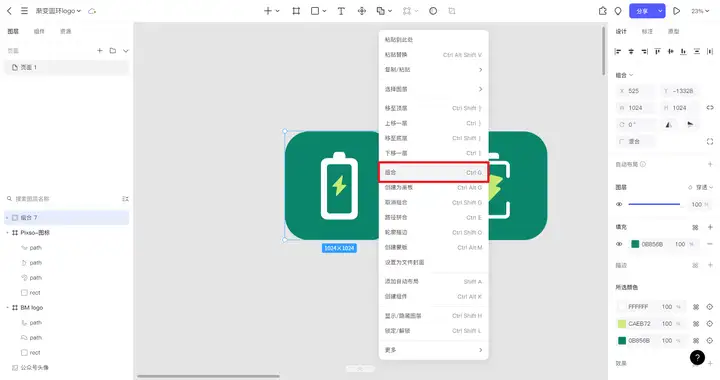Image resolution: width=720 pixels, height=380 pixels.
Task: Flip the selection horizontally
Action: [669, 124]
